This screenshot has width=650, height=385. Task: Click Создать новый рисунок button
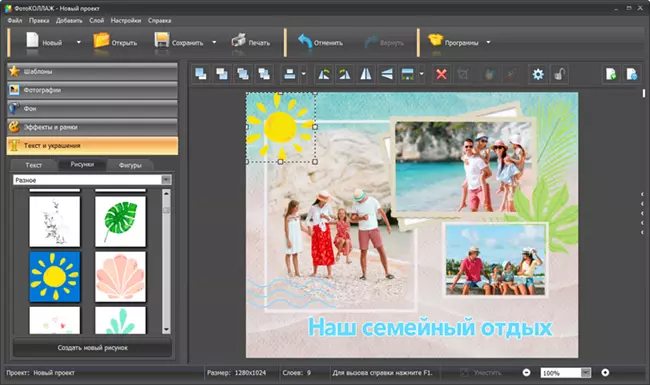92,348
